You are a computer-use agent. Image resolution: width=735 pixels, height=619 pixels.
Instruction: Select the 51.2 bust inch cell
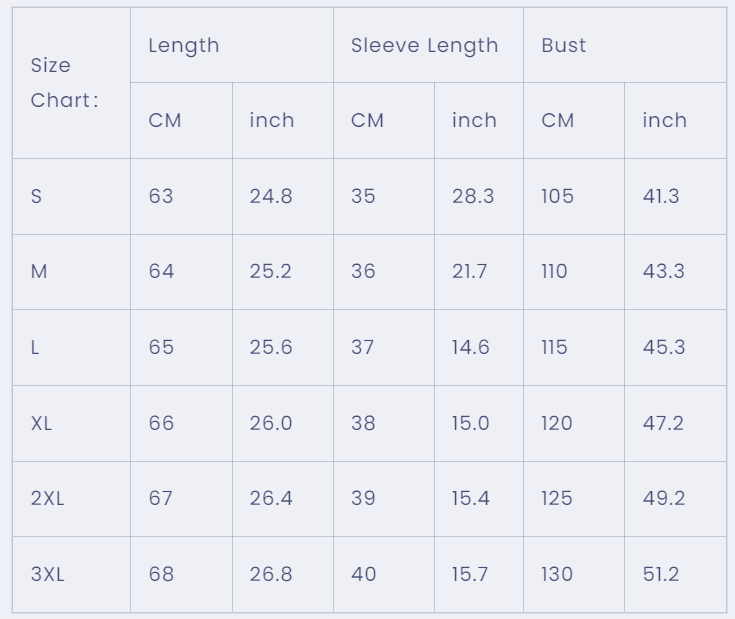675,574
